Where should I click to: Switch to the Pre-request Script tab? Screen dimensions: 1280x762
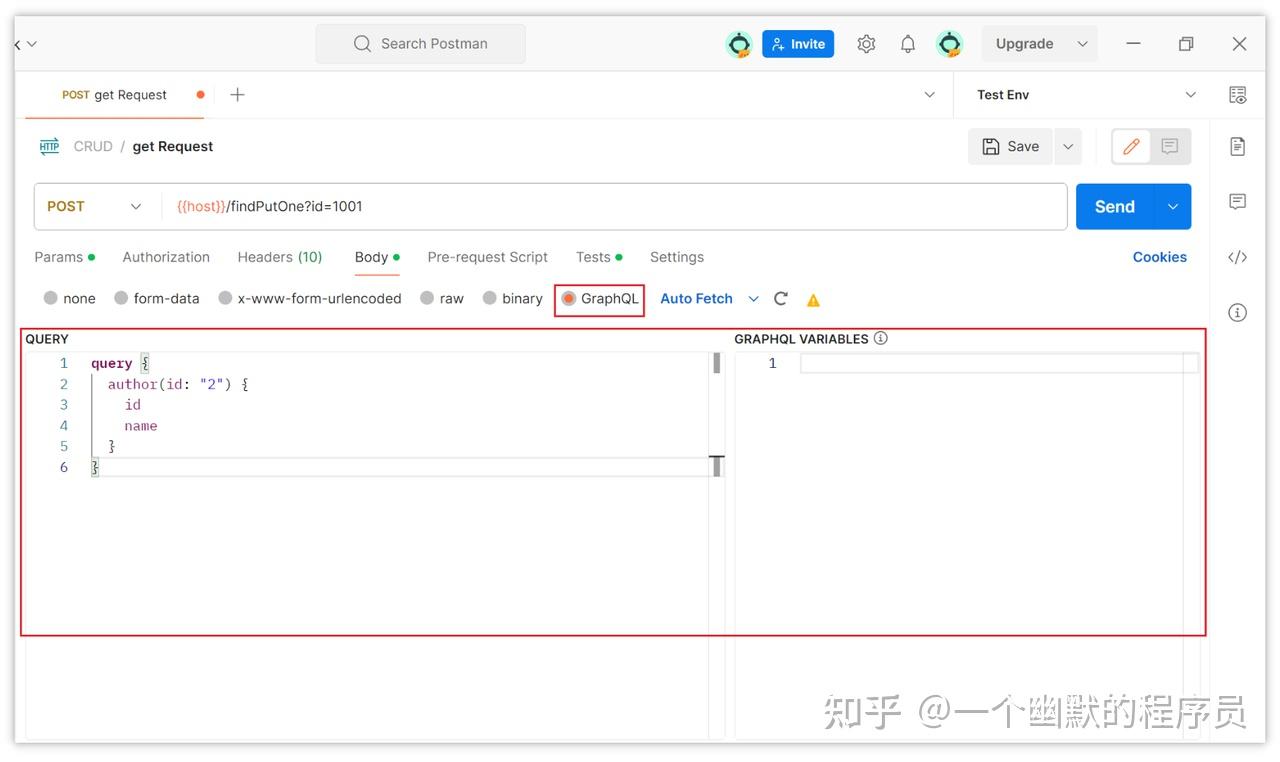click(487, 257)
